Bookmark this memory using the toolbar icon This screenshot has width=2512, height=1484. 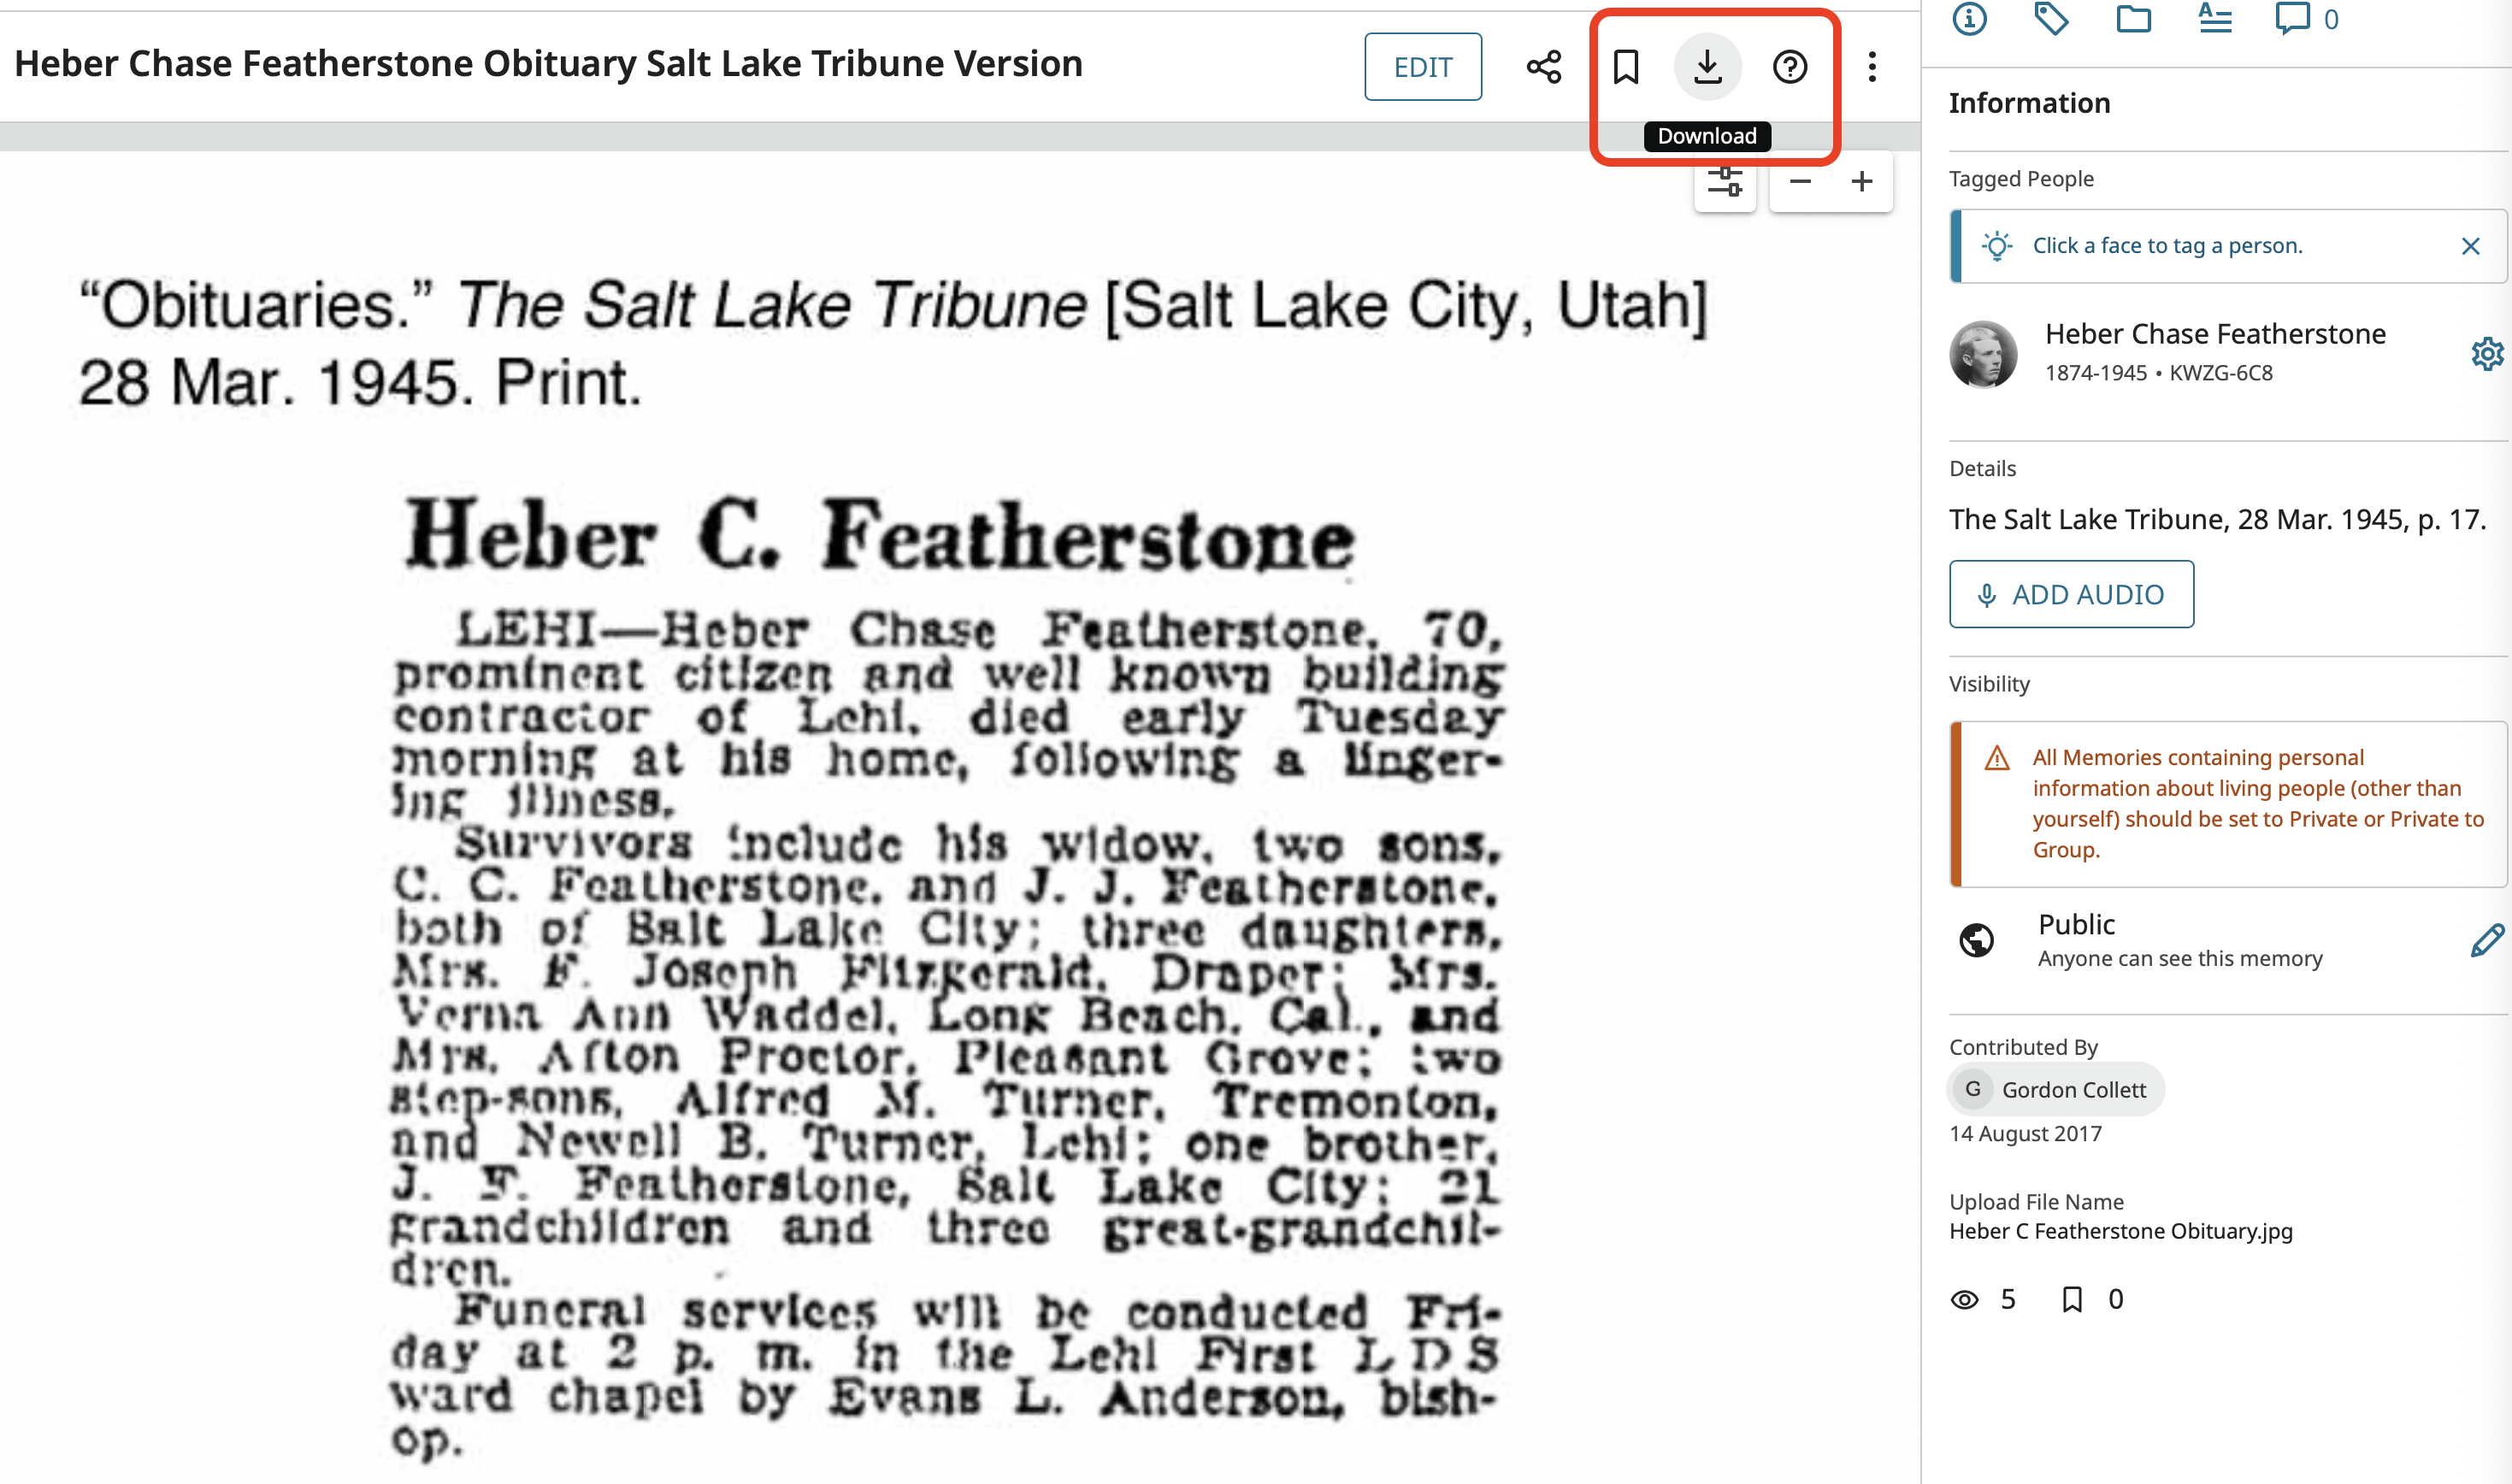(1626, 67)
